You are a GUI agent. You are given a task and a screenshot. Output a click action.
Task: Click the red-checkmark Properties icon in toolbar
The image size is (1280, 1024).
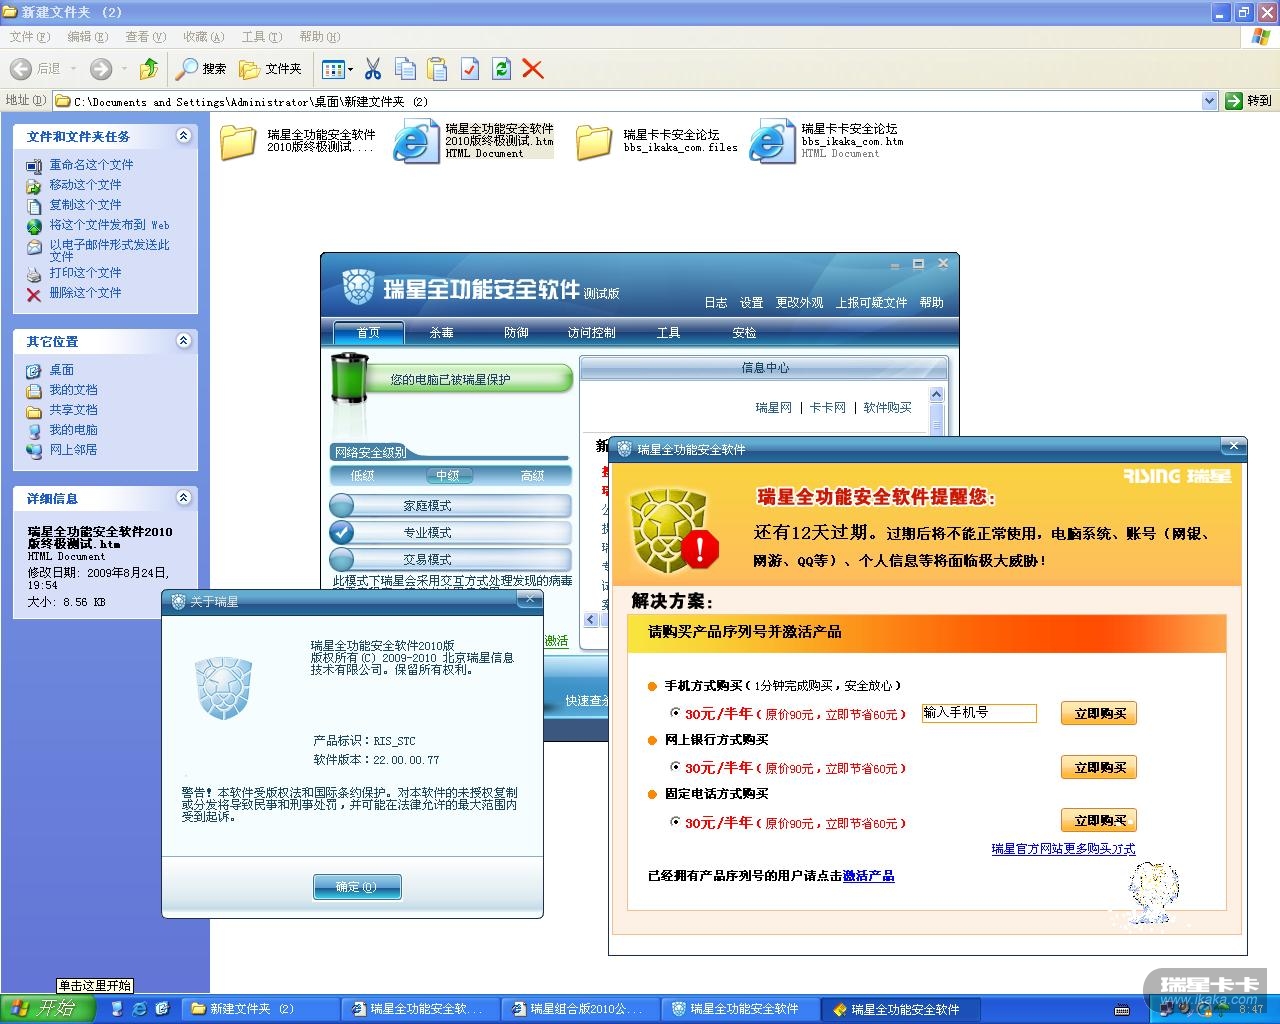469,69
